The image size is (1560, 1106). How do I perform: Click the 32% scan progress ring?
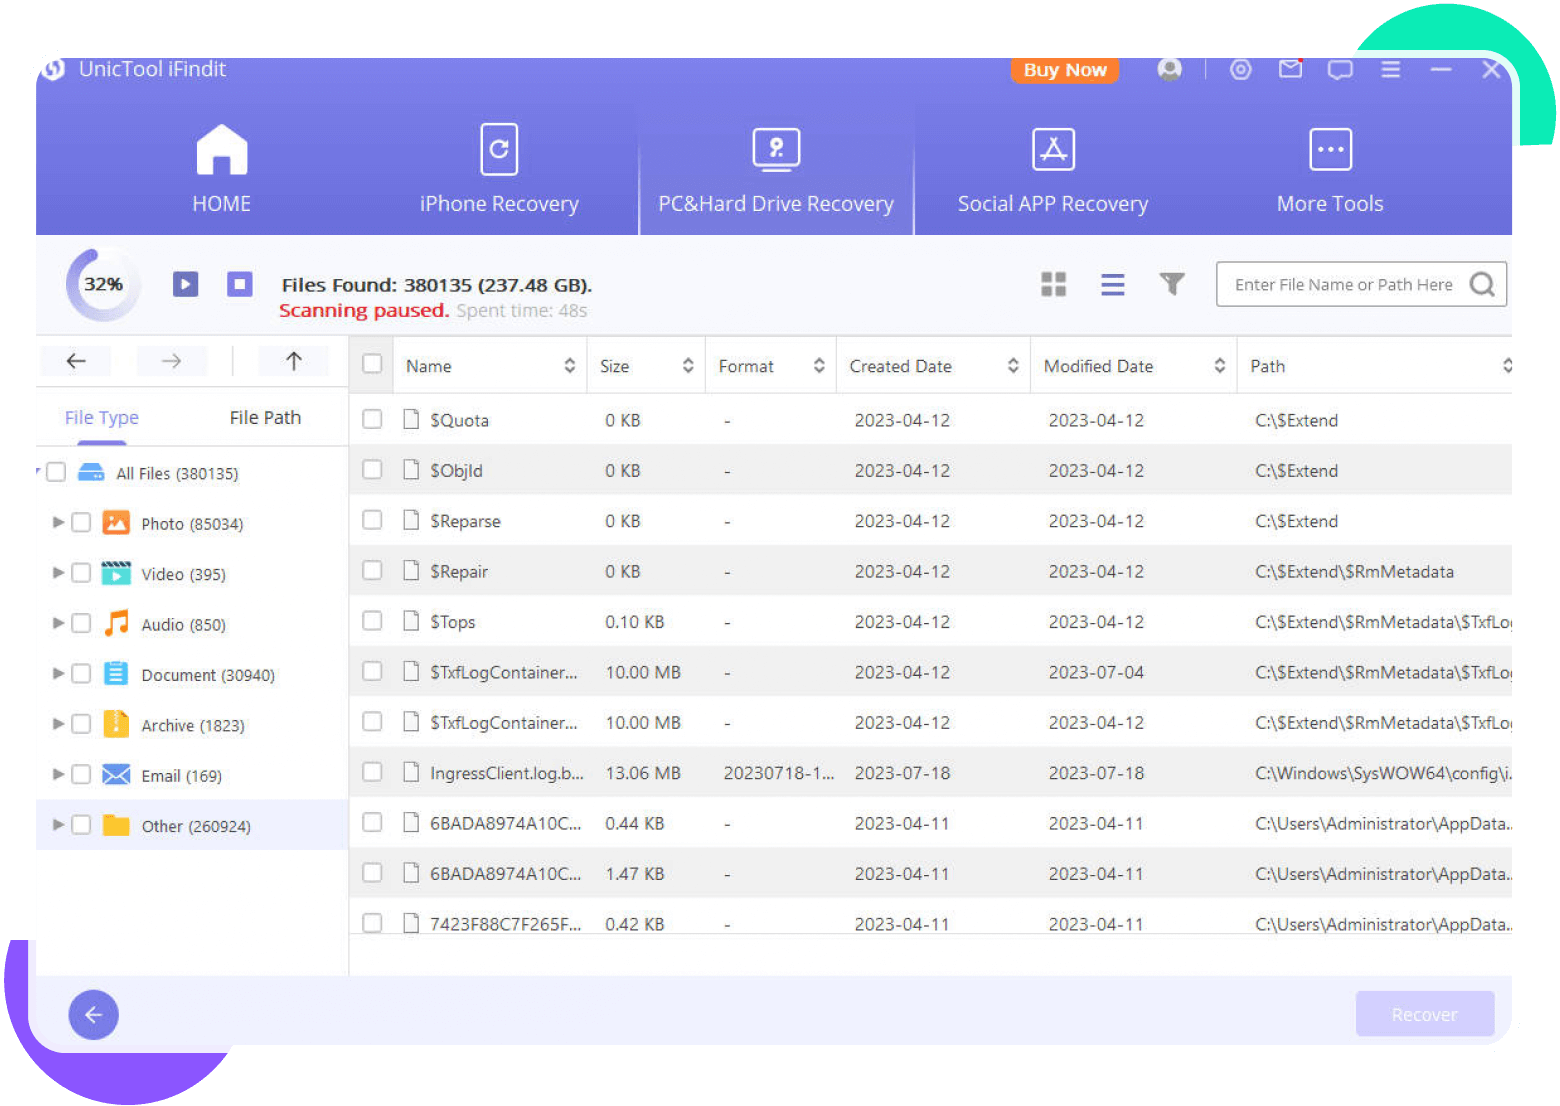[102, 285]
